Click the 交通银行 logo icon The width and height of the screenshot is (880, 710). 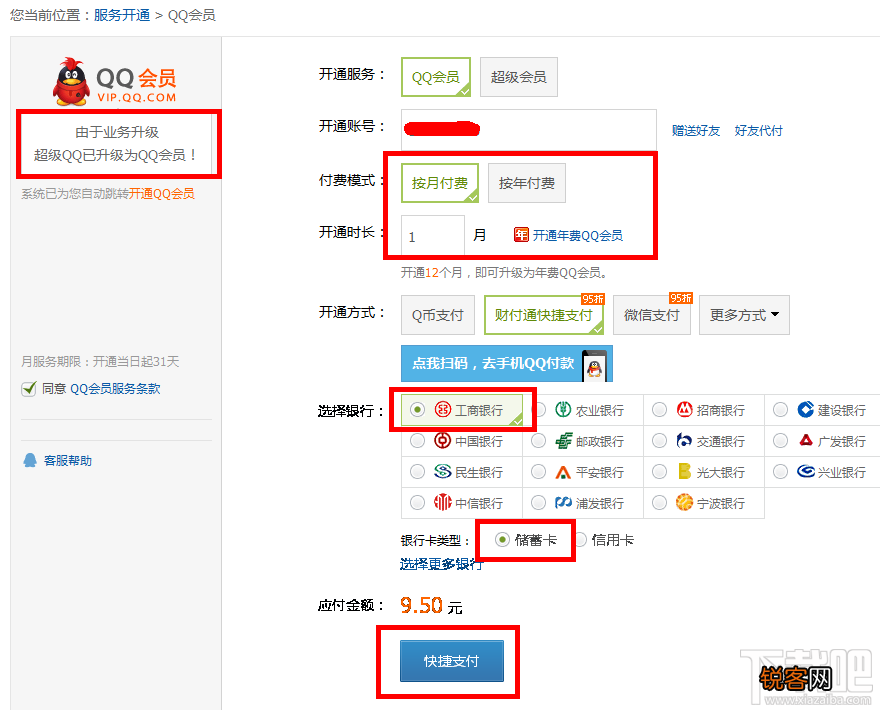point(684,441)
